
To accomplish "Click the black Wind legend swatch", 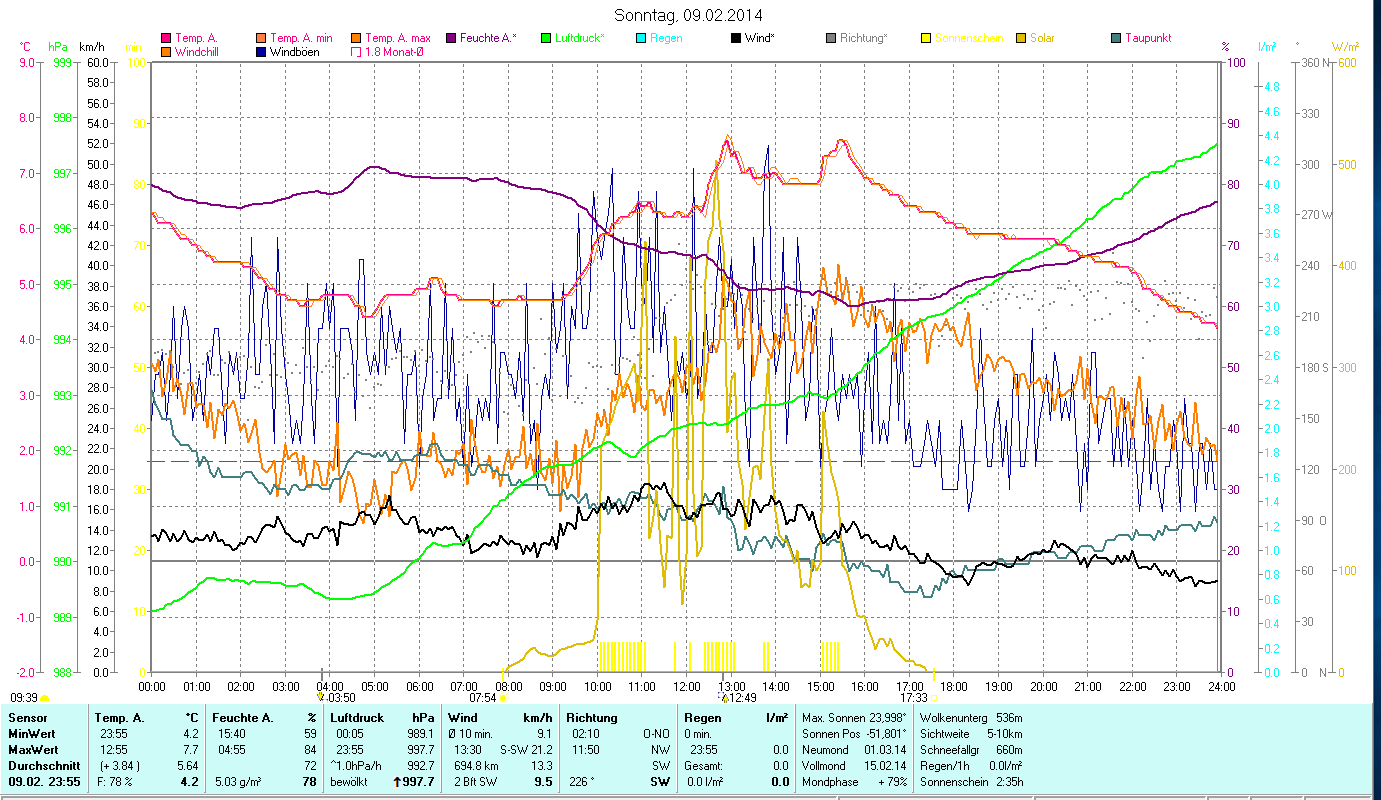I will point(736,38).
